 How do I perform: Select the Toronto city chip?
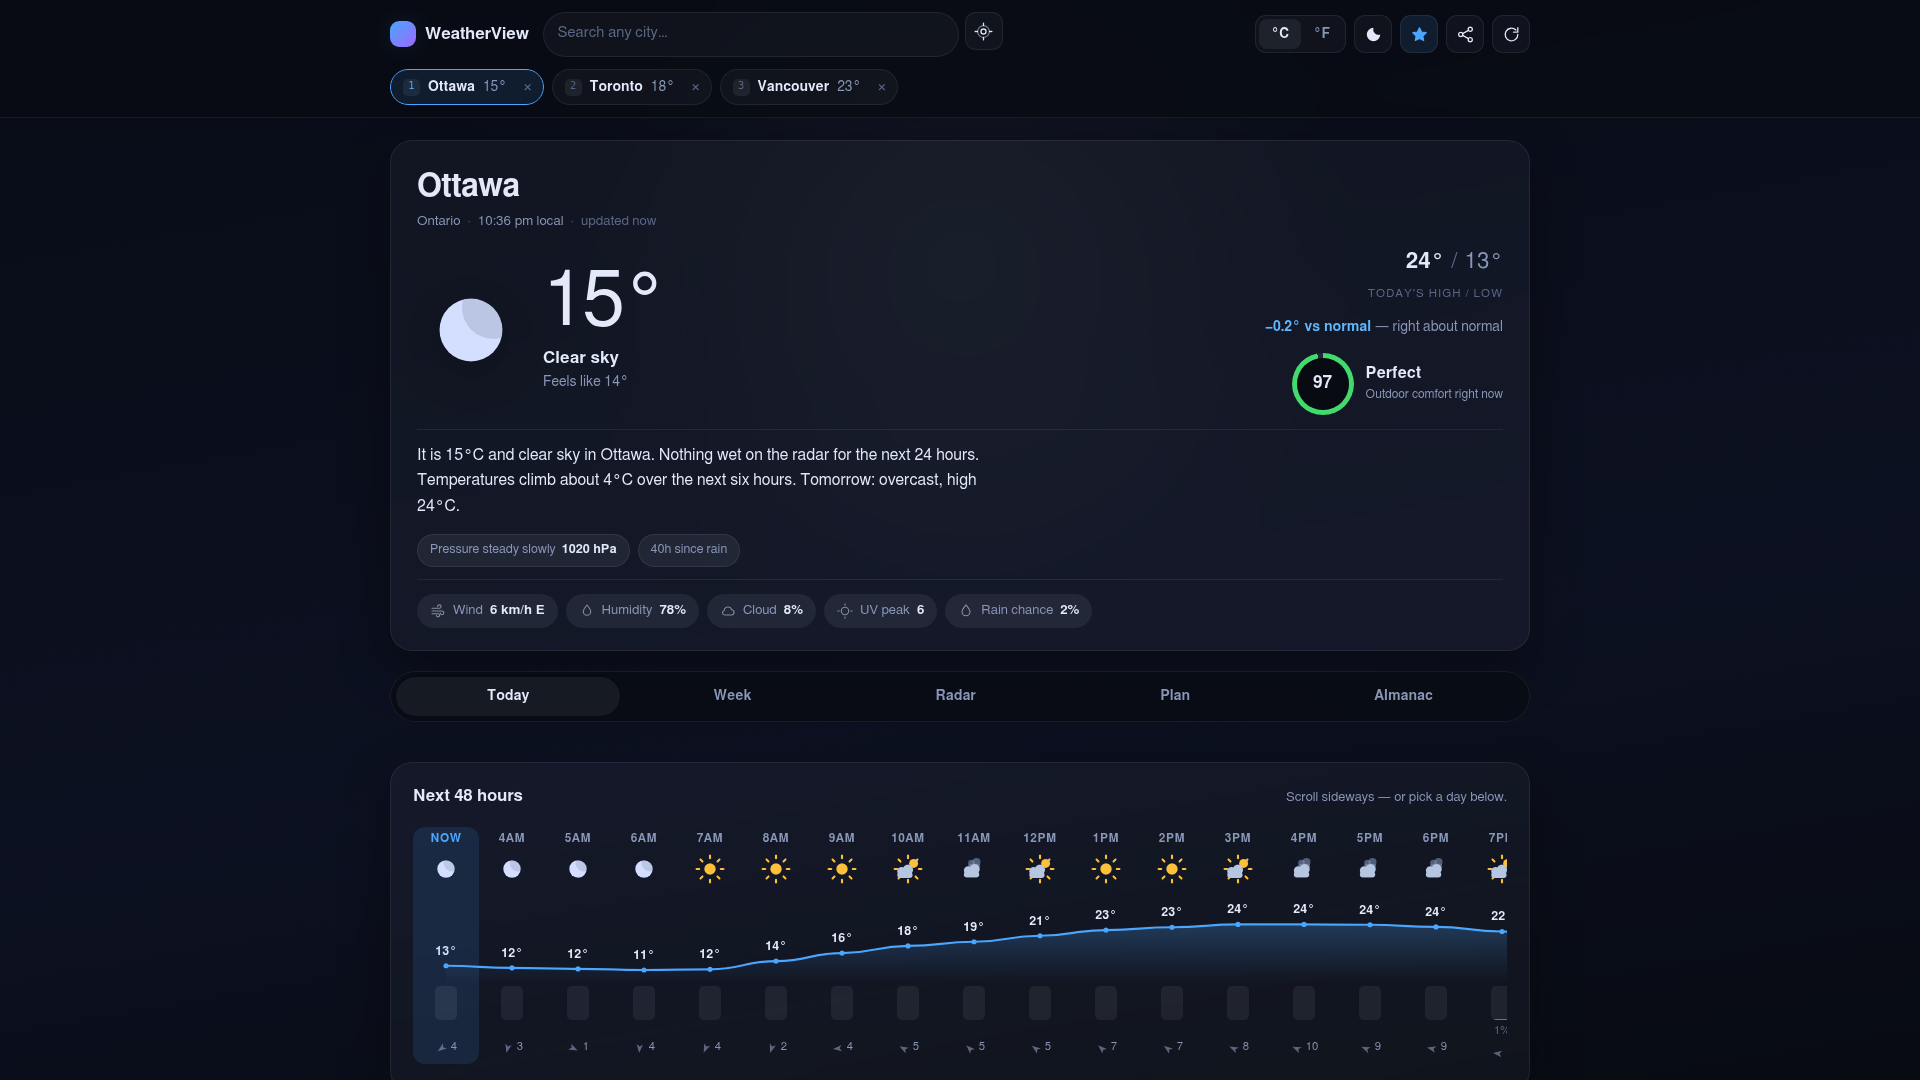click(x=631, y=87)
